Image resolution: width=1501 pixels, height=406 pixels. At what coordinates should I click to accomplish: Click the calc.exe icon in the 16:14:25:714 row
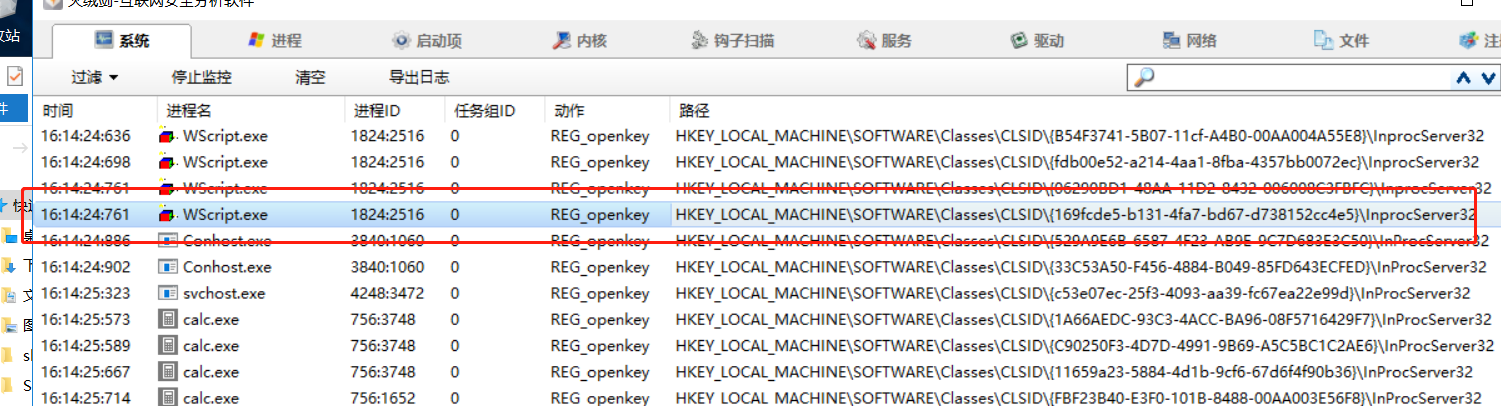(x=168, y=398)
